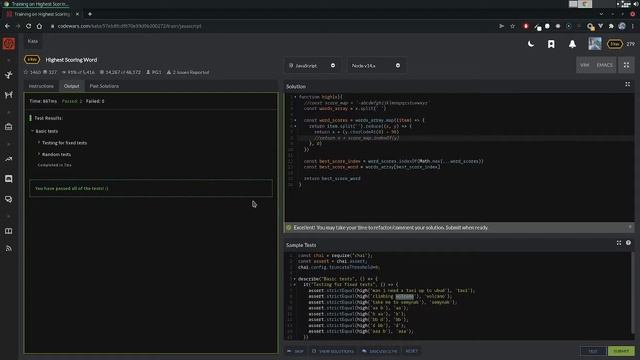Fold the function high code block
The height and width of the screenshot is (360, 640).
pos(295,97)
